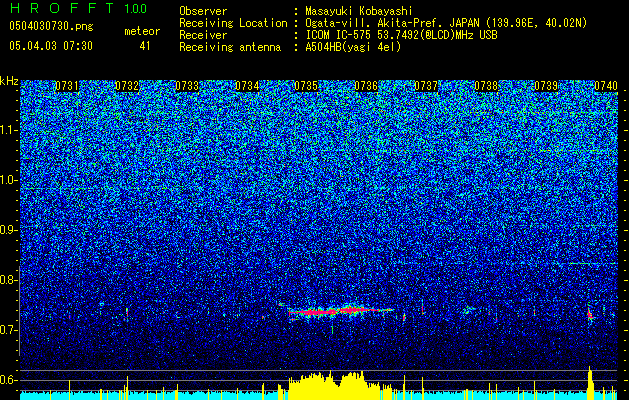This screenshot has height=400, width=629.
Task: Select the 0733 time marker
Action: point(187,86)
